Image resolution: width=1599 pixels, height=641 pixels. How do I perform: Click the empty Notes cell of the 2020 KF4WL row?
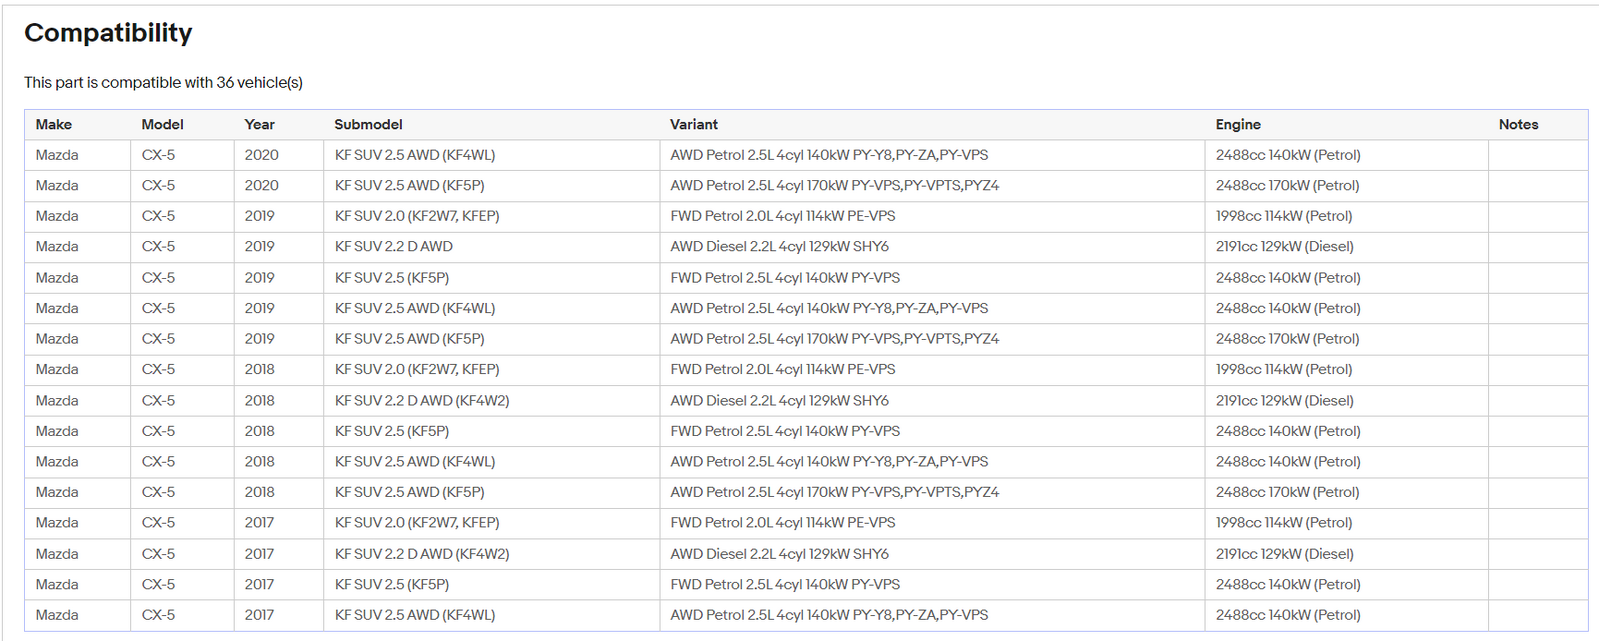coord(1538,155)
